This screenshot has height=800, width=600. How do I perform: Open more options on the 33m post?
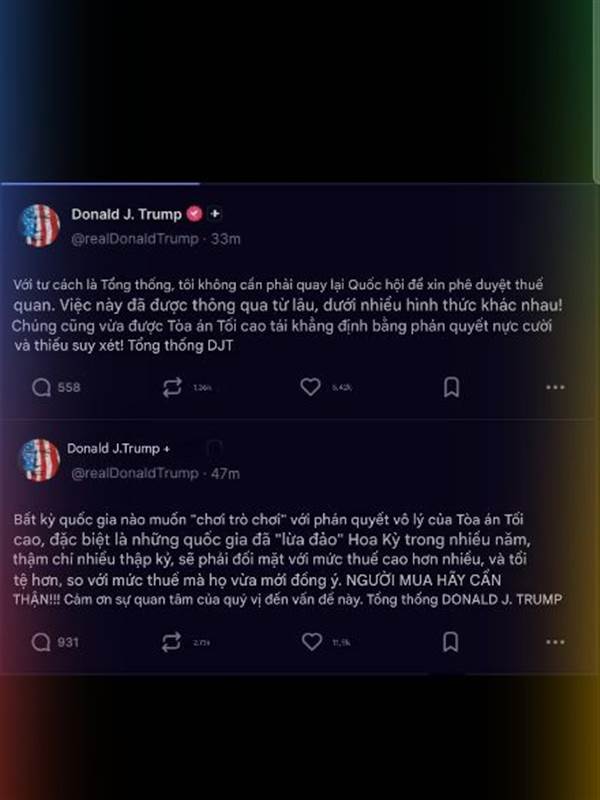555,387
